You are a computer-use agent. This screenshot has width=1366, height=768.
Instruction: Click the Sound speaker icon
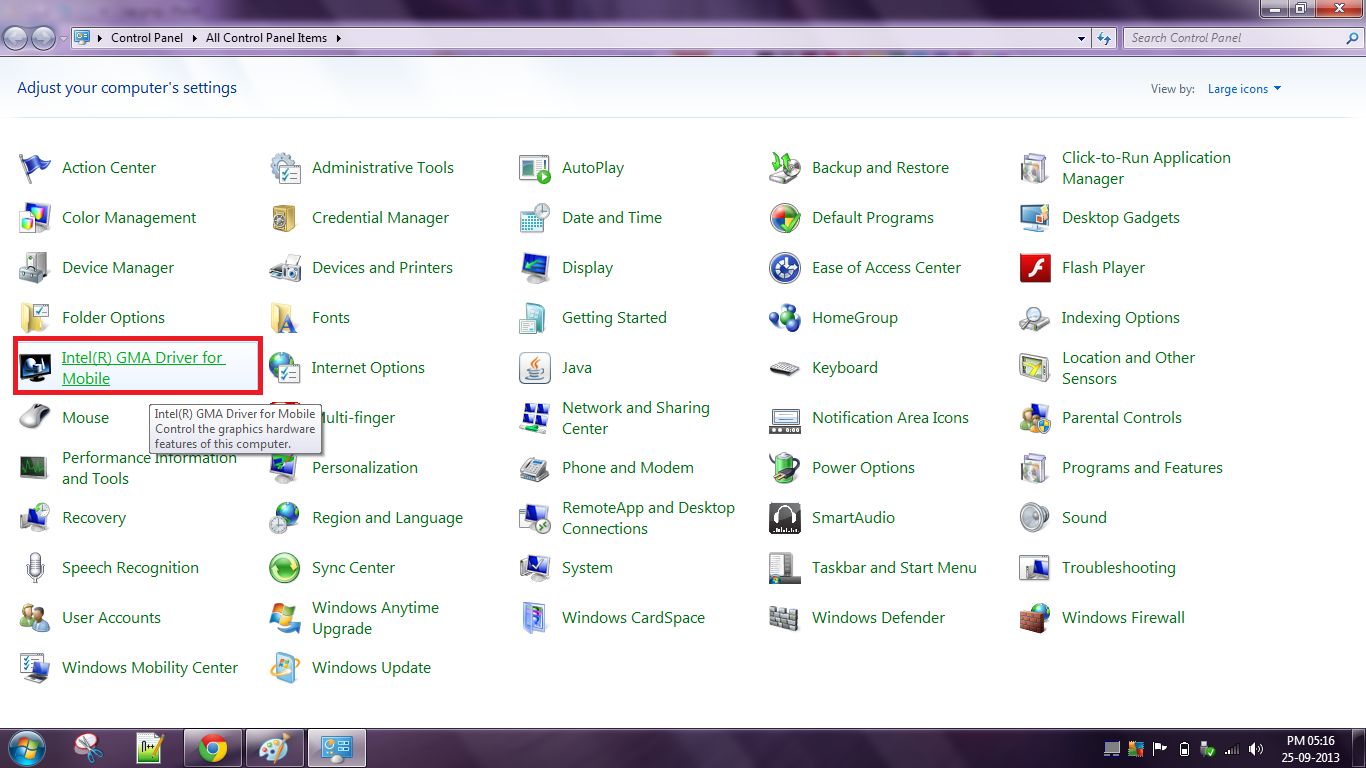pos(1035,518)
